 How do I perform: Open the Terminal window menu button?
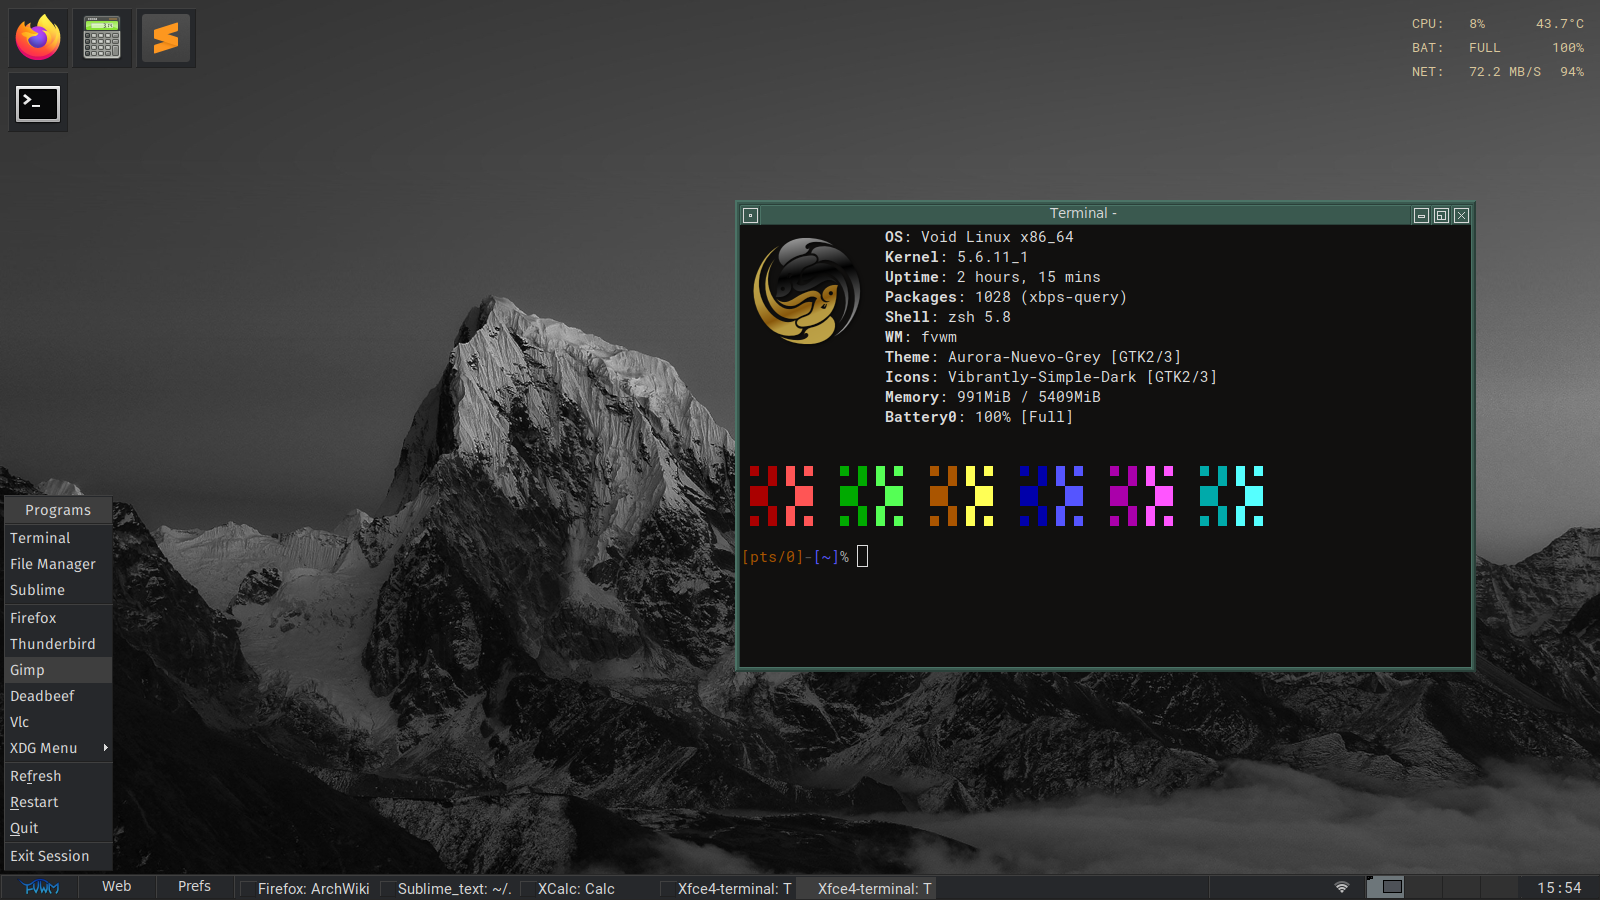point(751,215)
